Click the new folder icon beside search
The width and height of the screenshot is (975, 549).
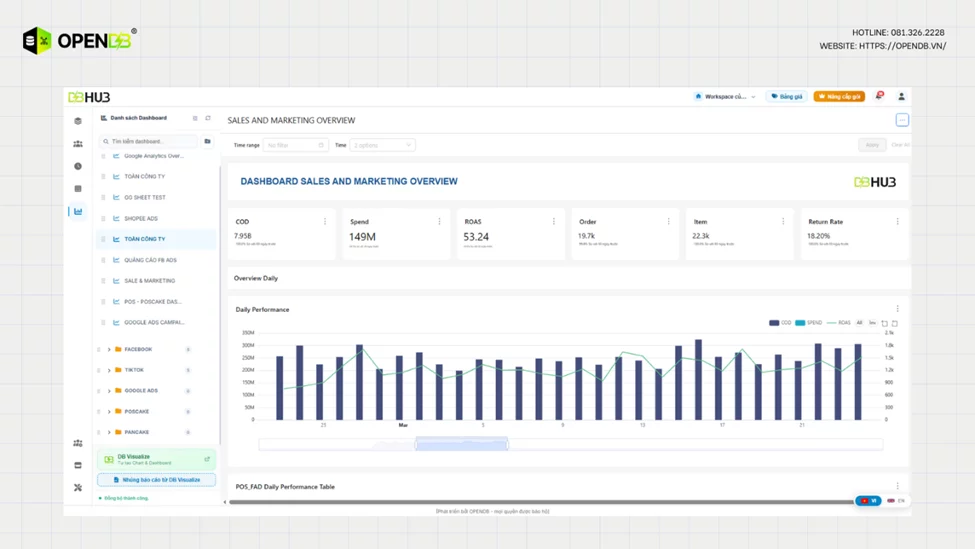tap(208, 141)
